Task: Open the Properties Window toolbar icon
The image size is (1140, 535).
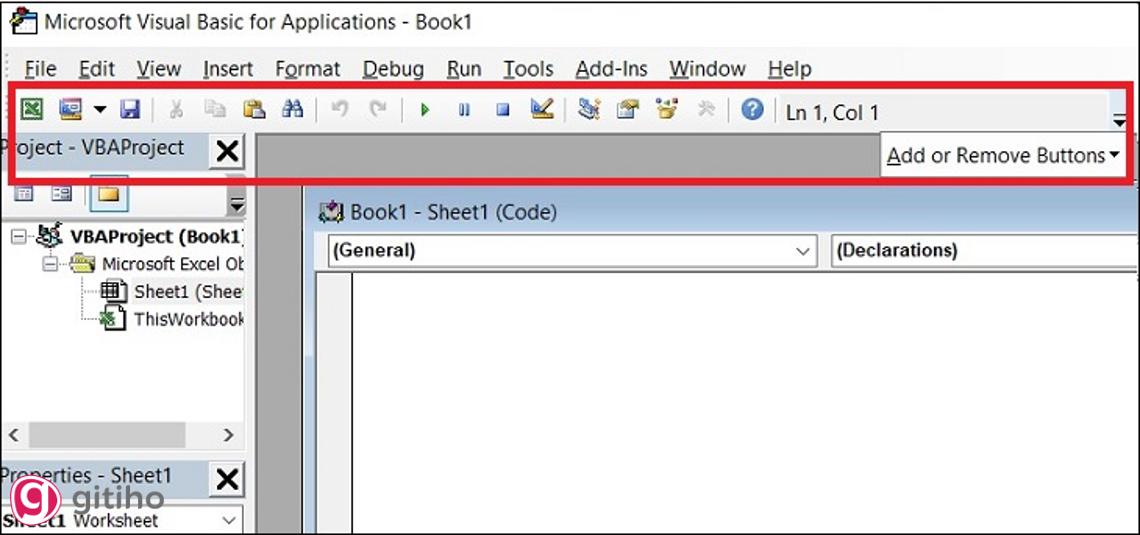Action: [627, 110]
